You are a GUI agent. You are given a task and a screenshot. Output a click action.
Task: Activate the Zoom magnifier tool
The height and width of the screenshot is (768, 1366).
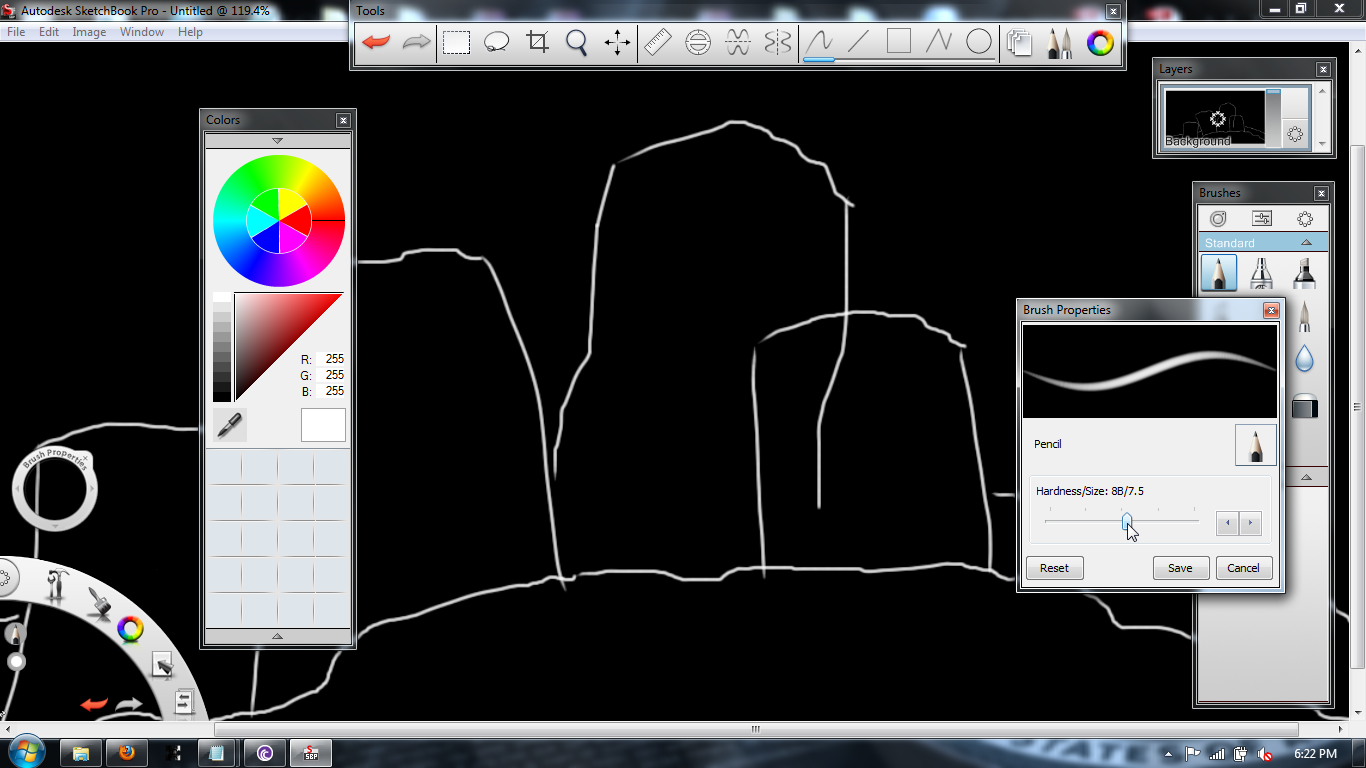coord(577,42)
